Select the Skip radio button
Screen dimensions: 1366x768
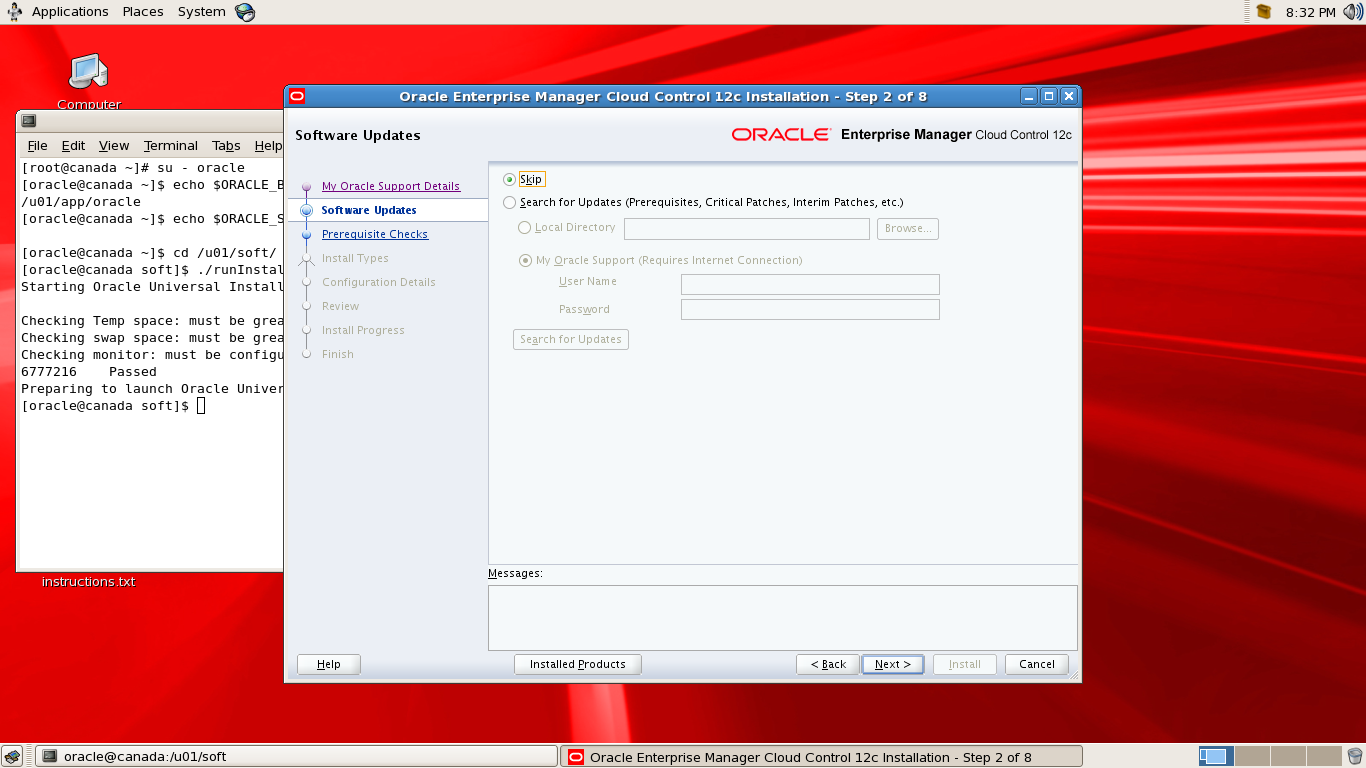[510, 179]
